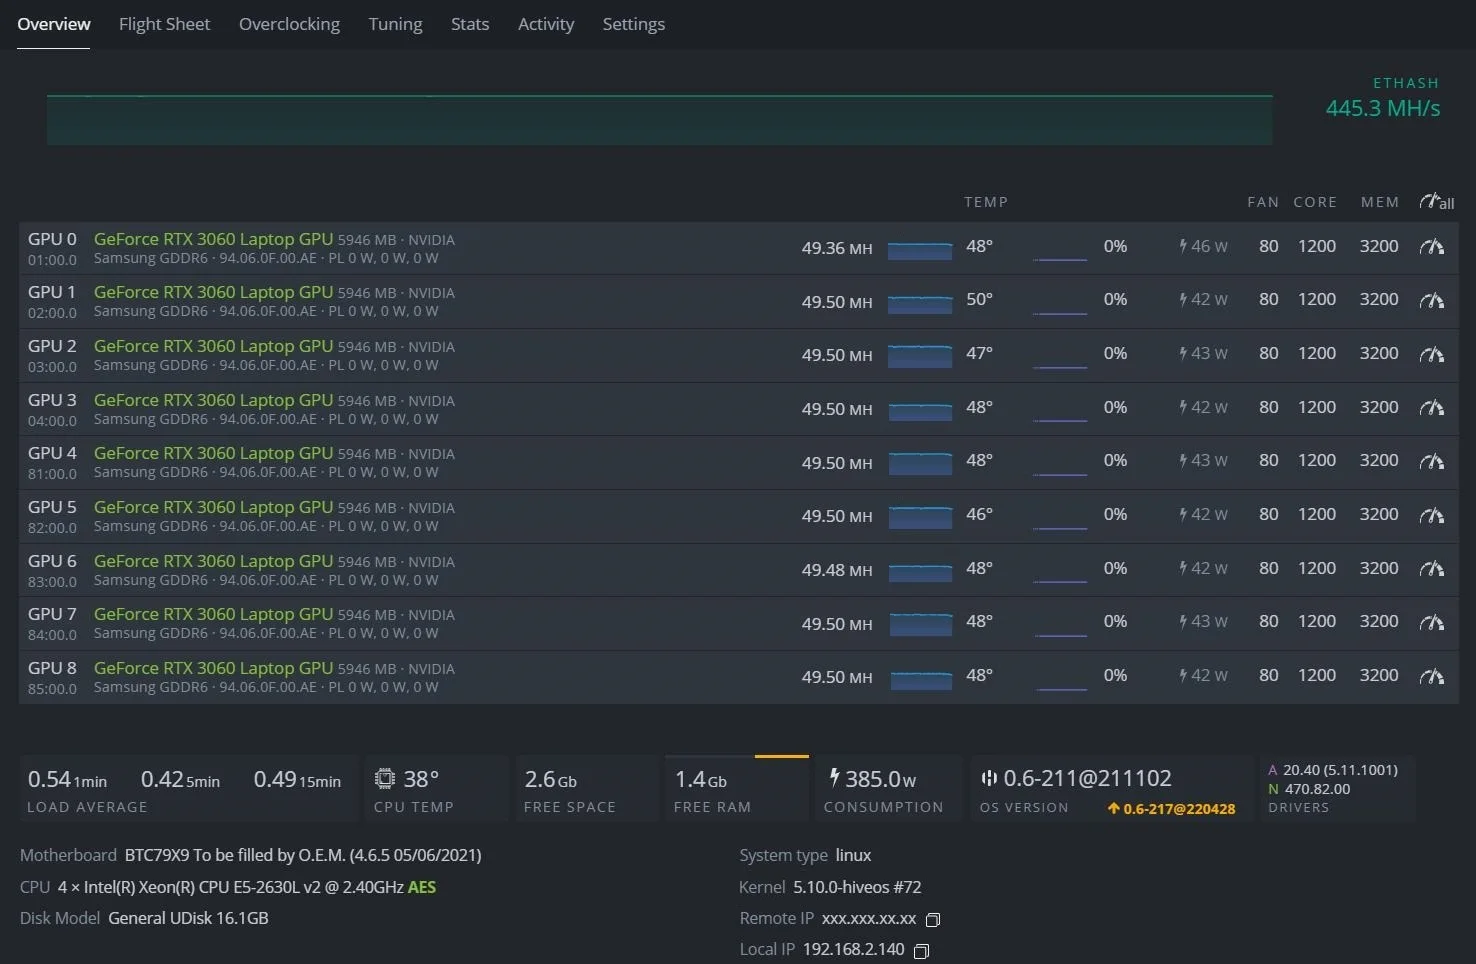
Task: Click the available update version 0.6-217@220428
Action: tap(1179, 809)
